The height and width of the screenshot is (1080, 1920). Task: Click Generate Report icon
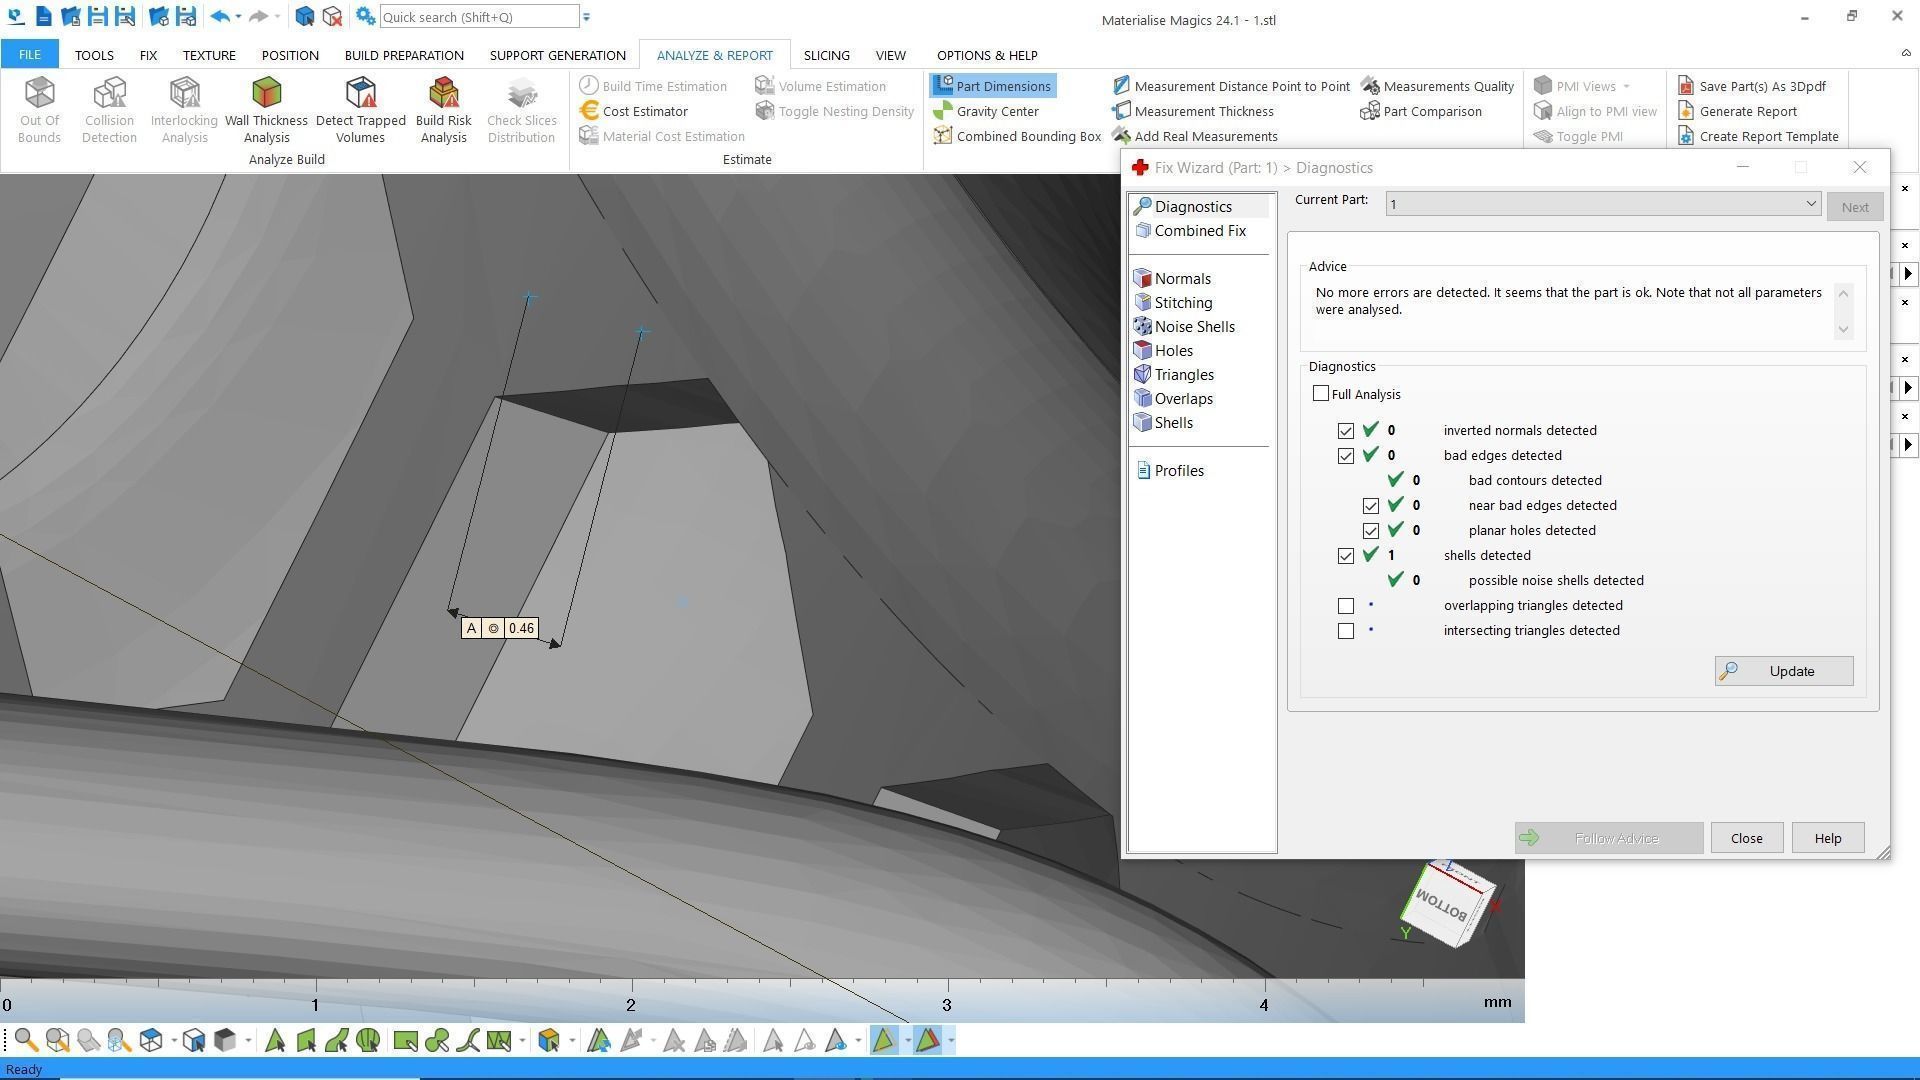[x=1687, y=111]
